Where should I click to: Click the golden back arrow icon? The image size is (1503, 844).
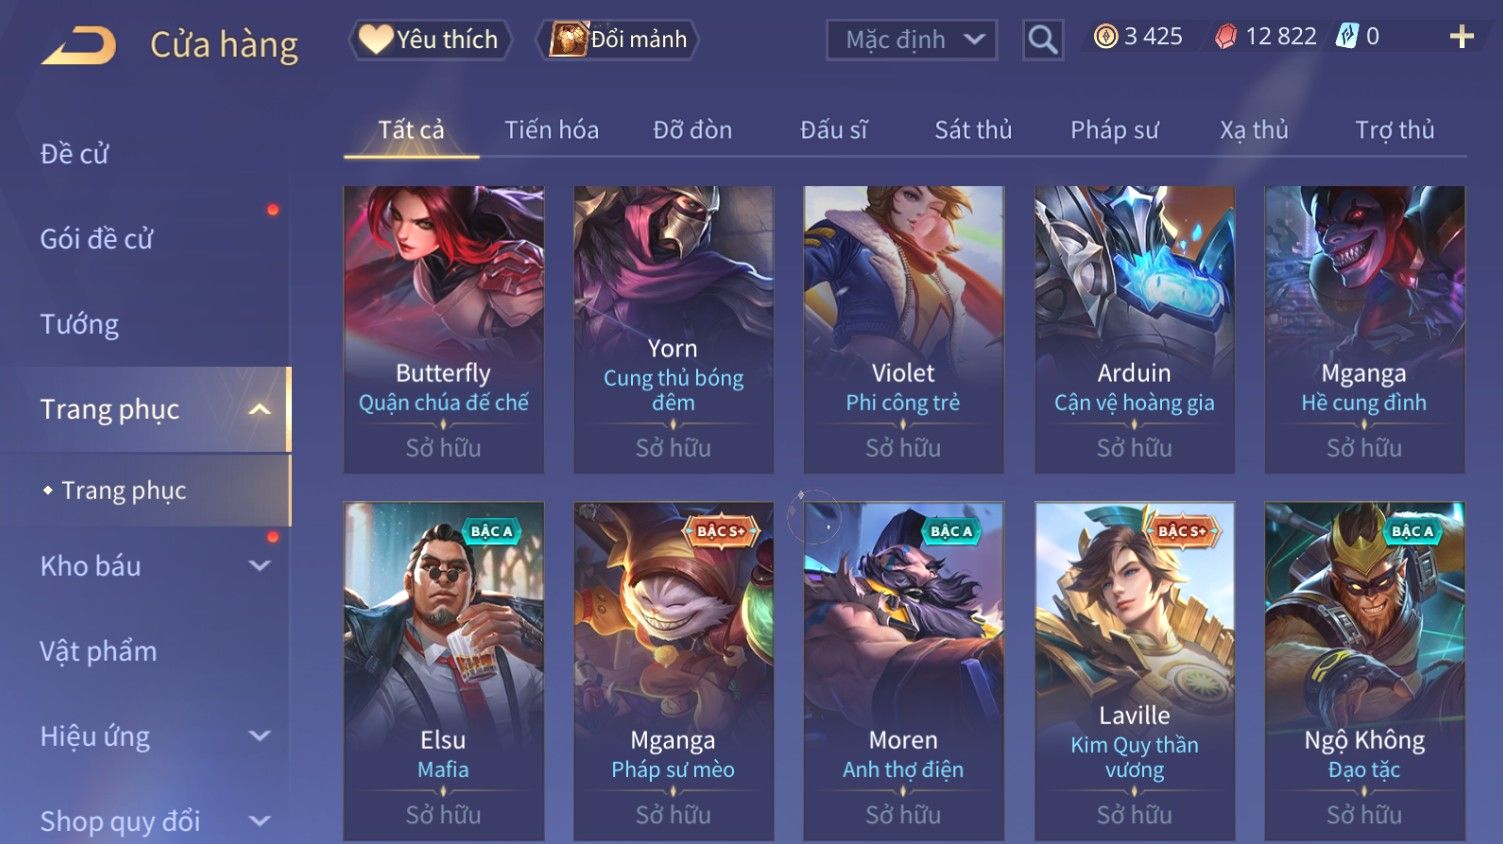79,46
